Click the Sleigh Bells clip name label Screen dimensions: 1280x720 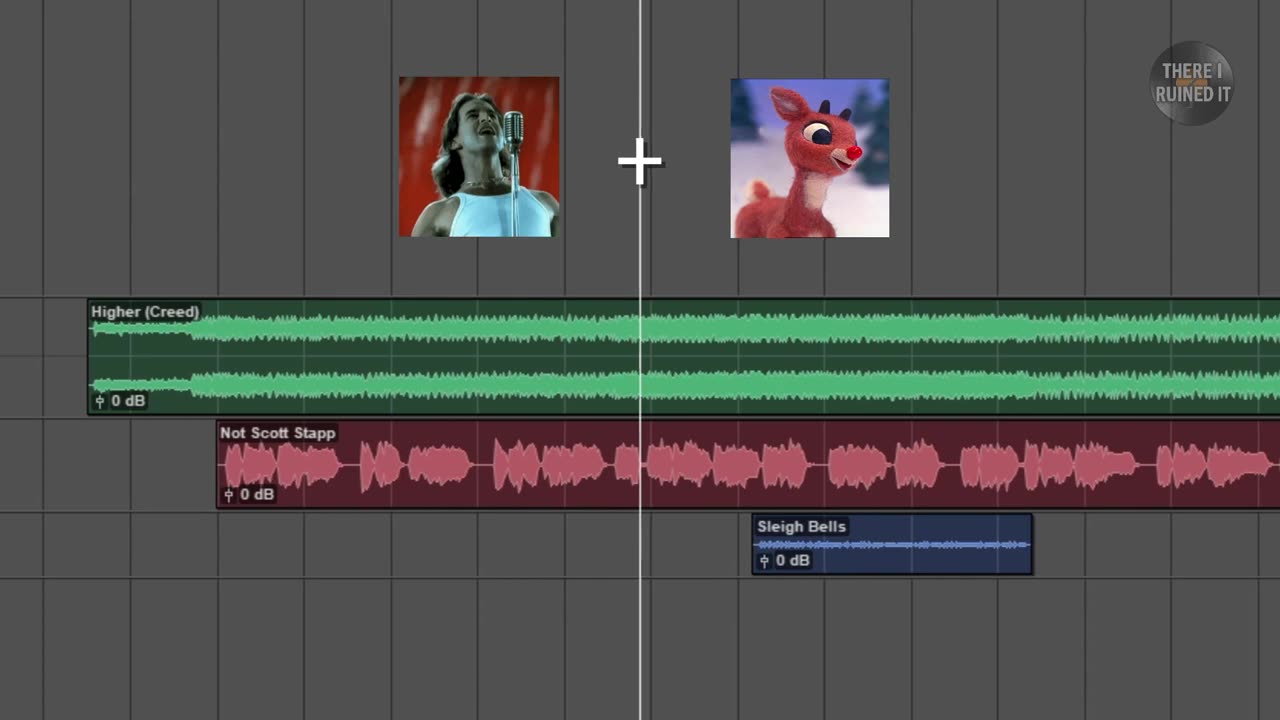(x=801, y=526)
